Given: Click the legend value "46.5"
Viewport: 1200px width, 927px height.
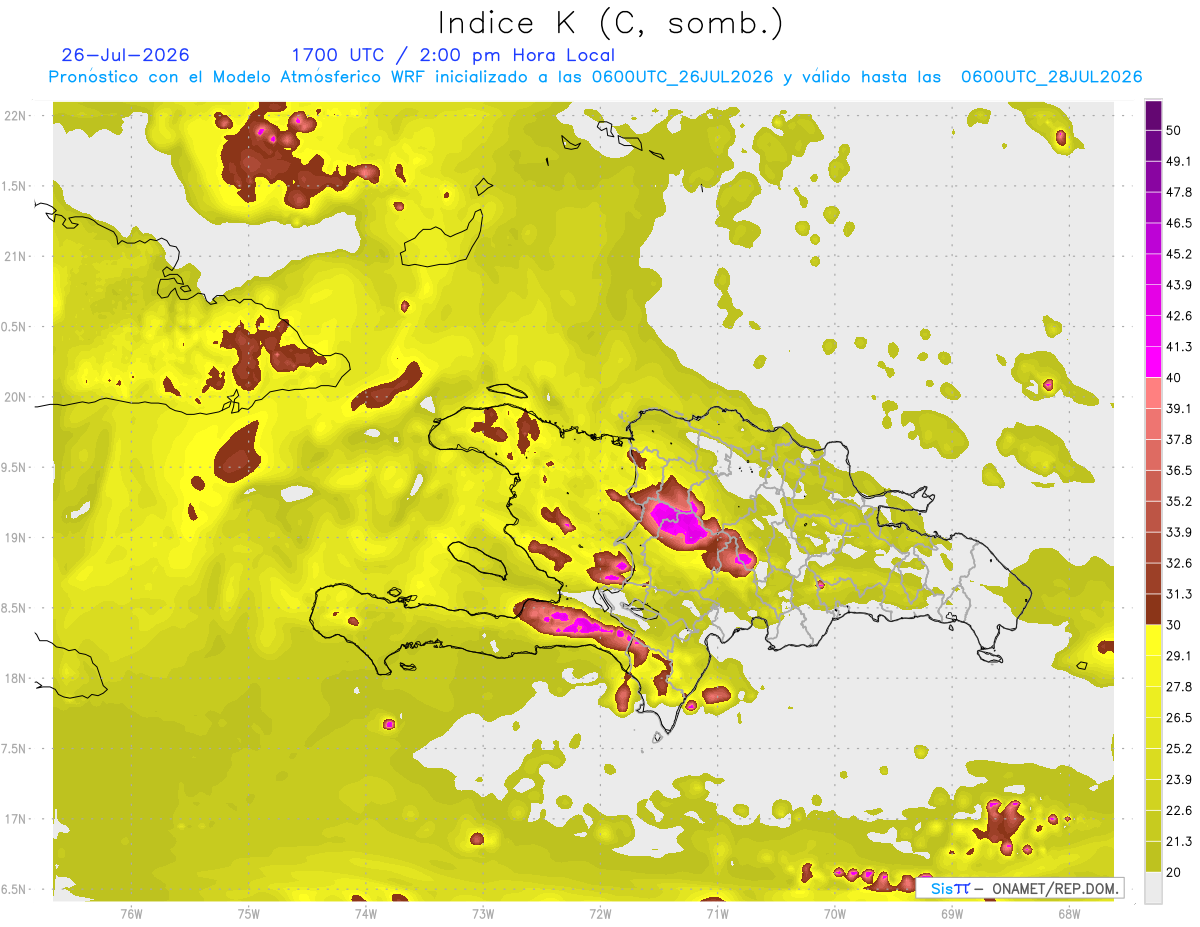Looking at the screenshot, I should click(1179, 223).
